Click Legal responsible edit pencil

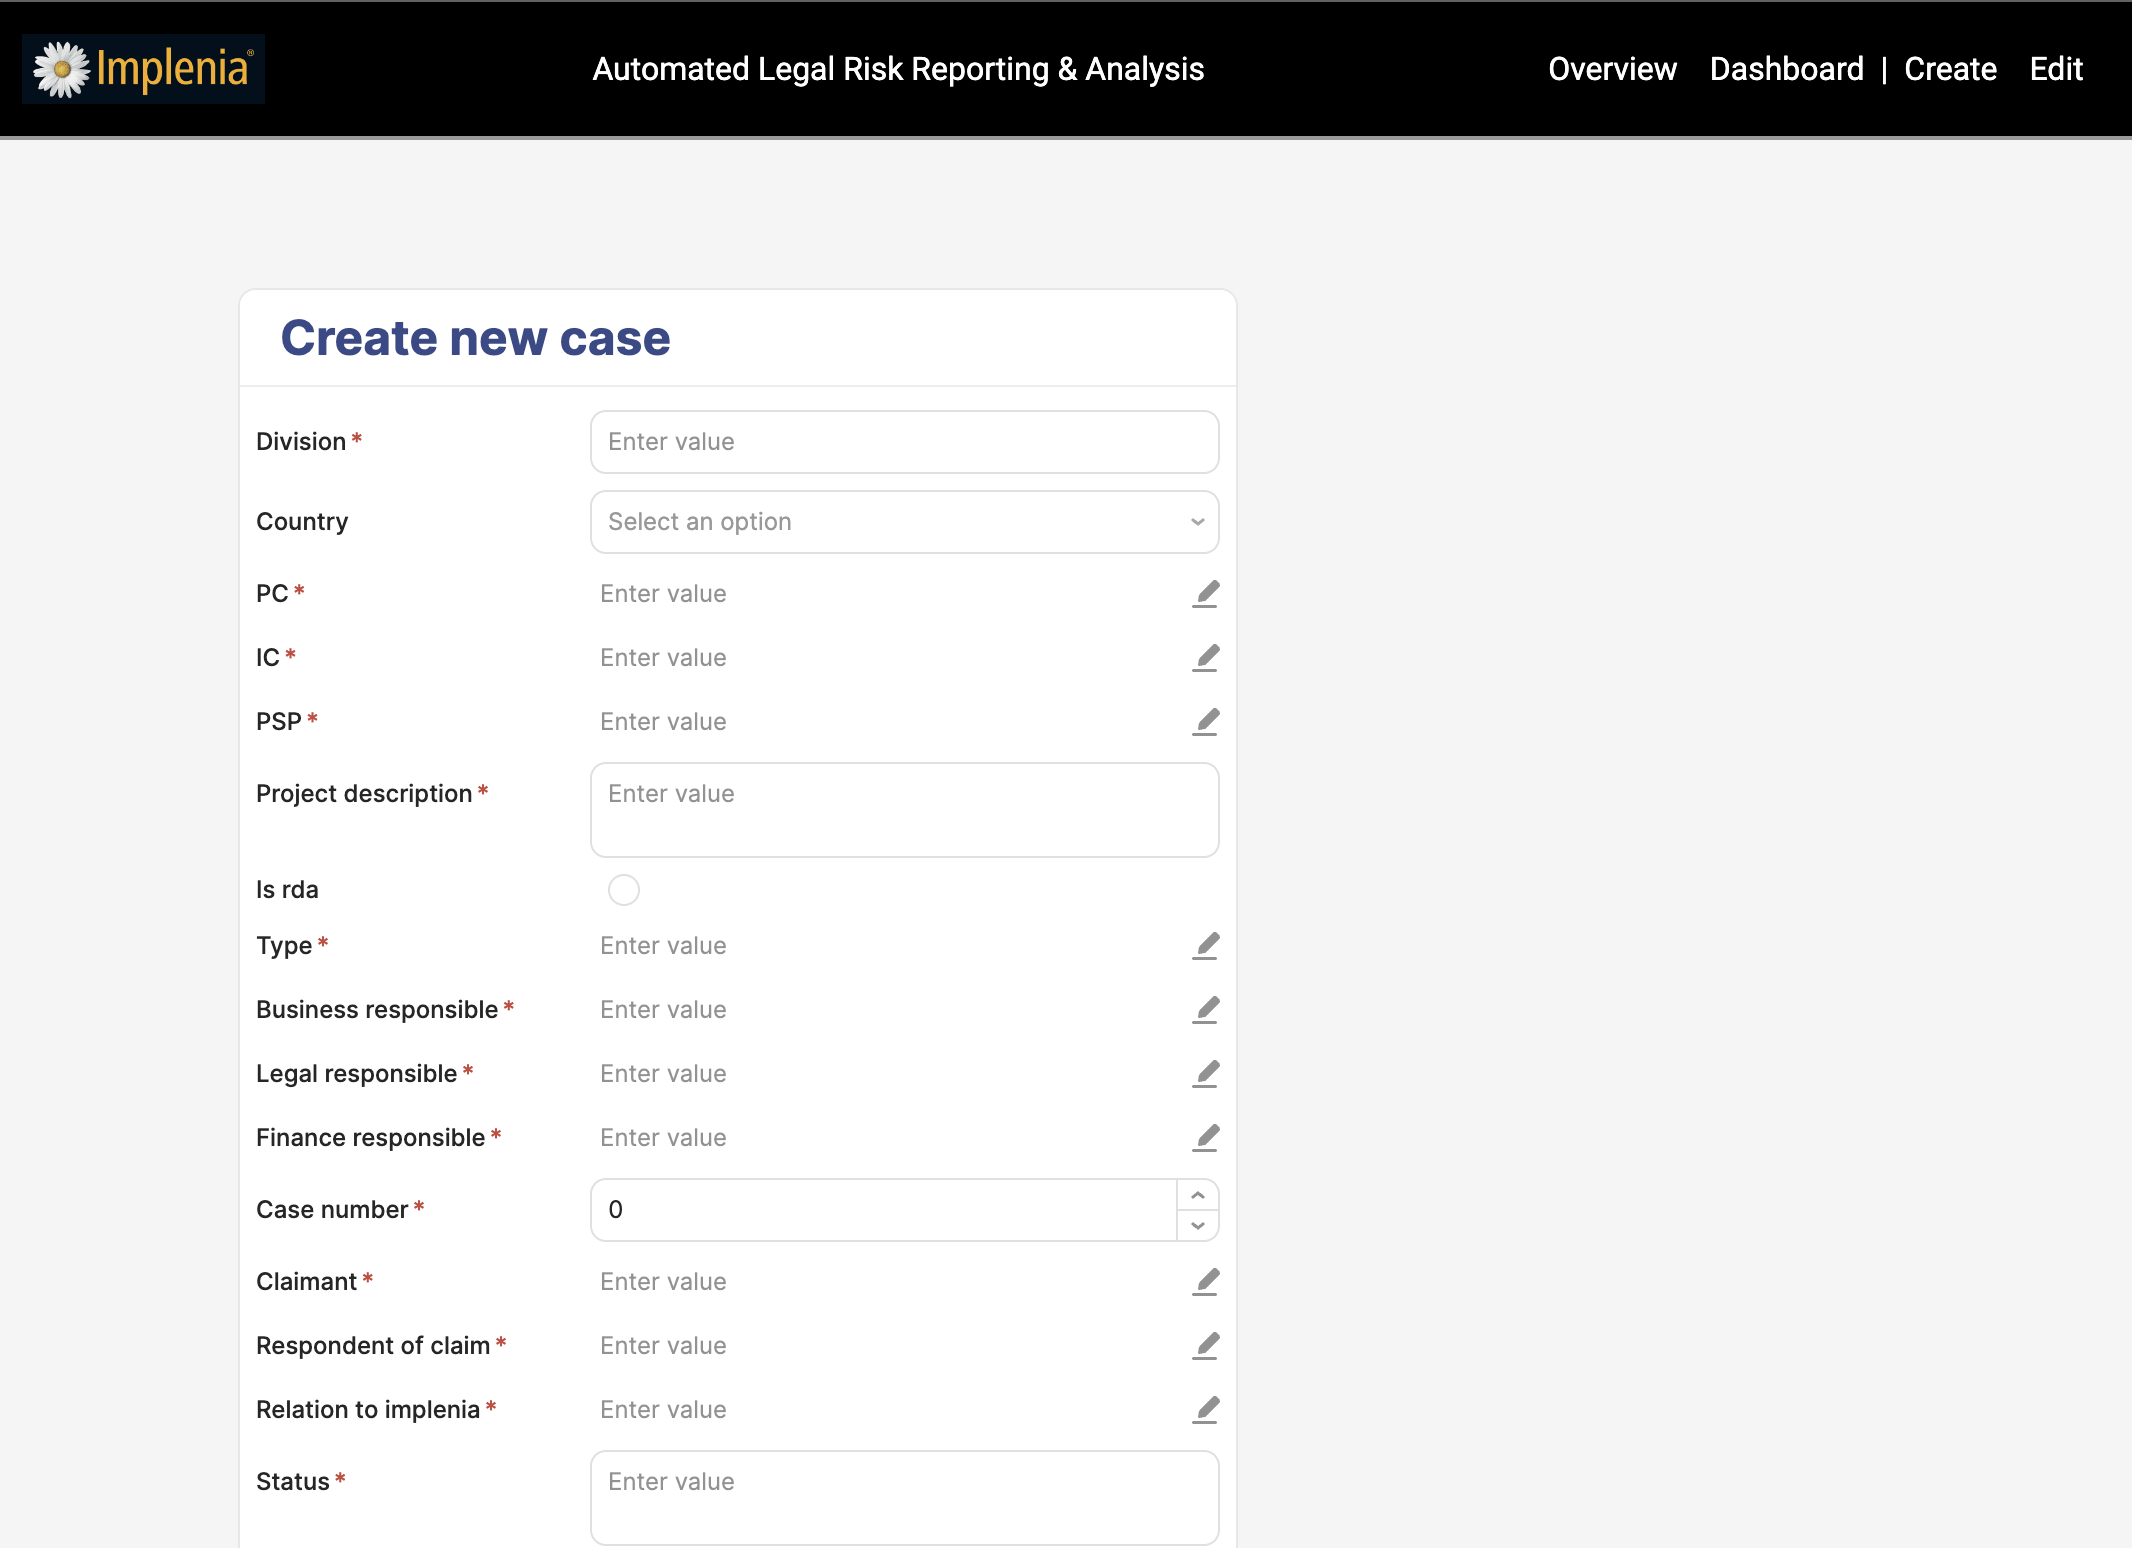click(1205, 1074)
